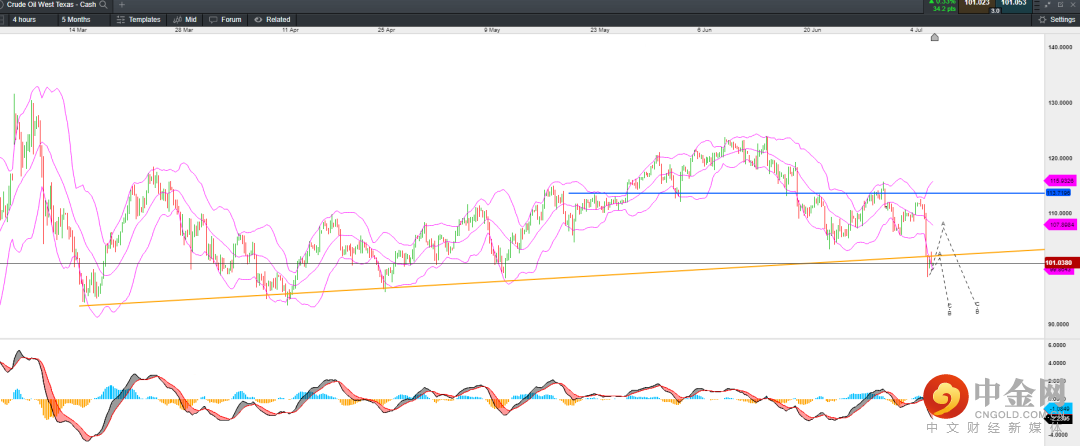
Task: Click the 6.0000 MACD axis label
Action: click(1057, 344)
